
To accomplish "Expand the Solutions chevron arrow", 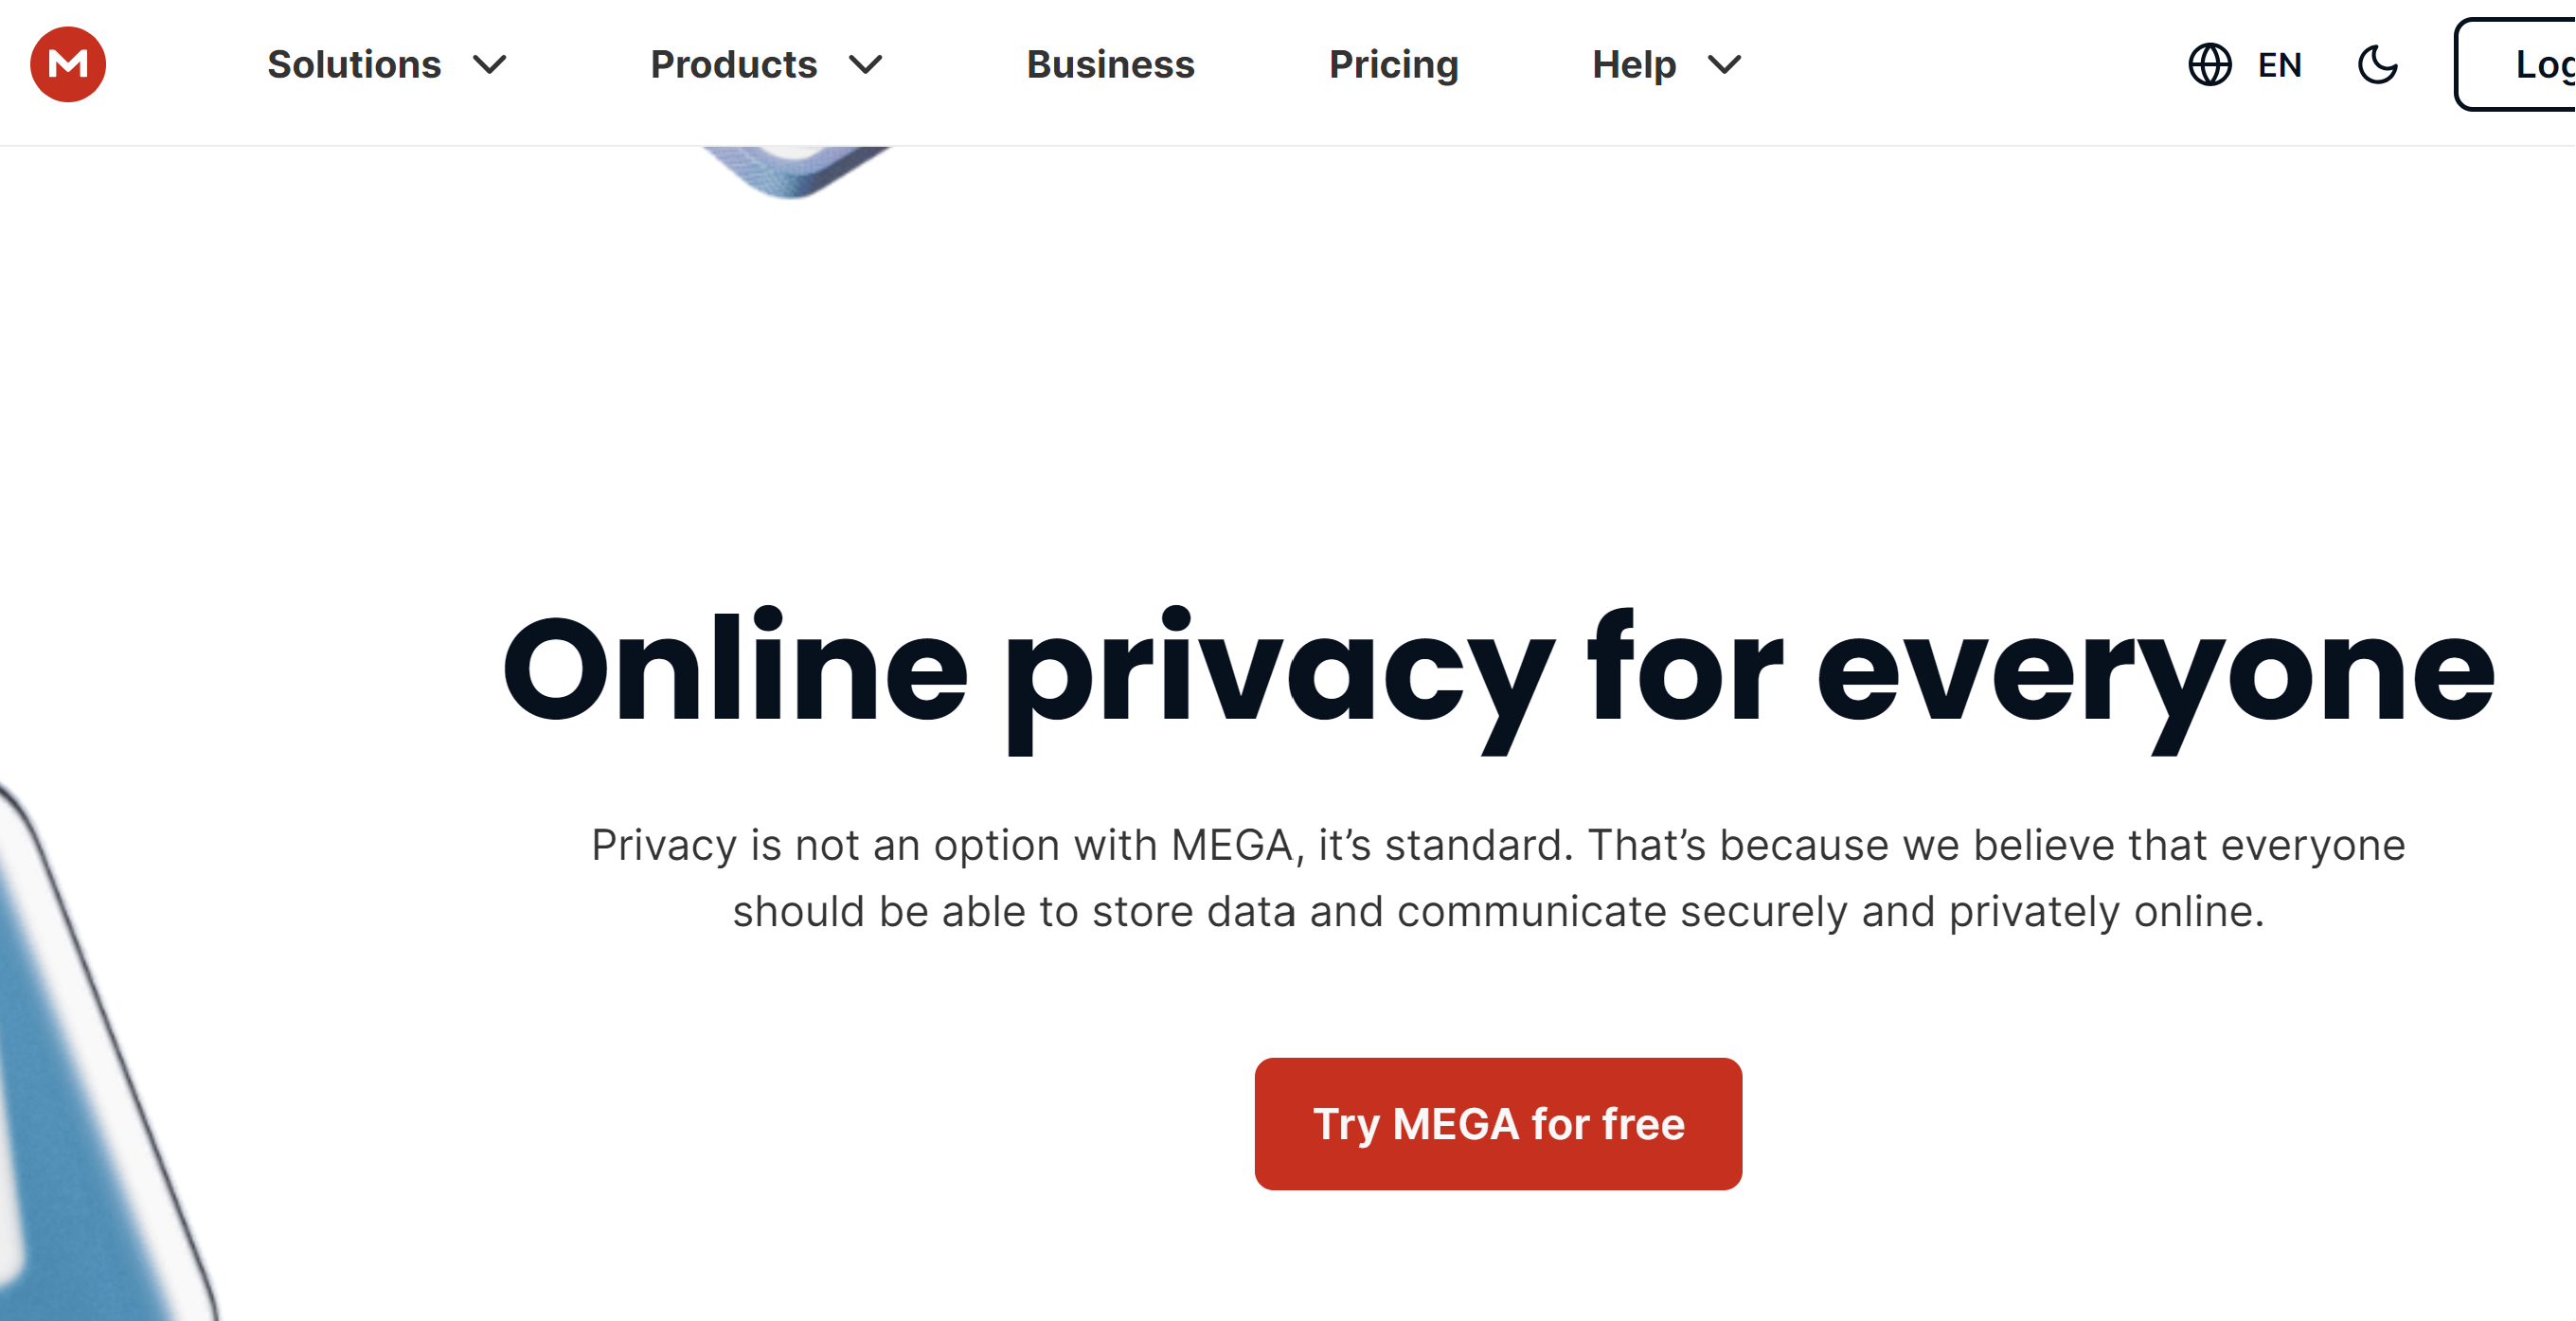I will coord(490,65).
